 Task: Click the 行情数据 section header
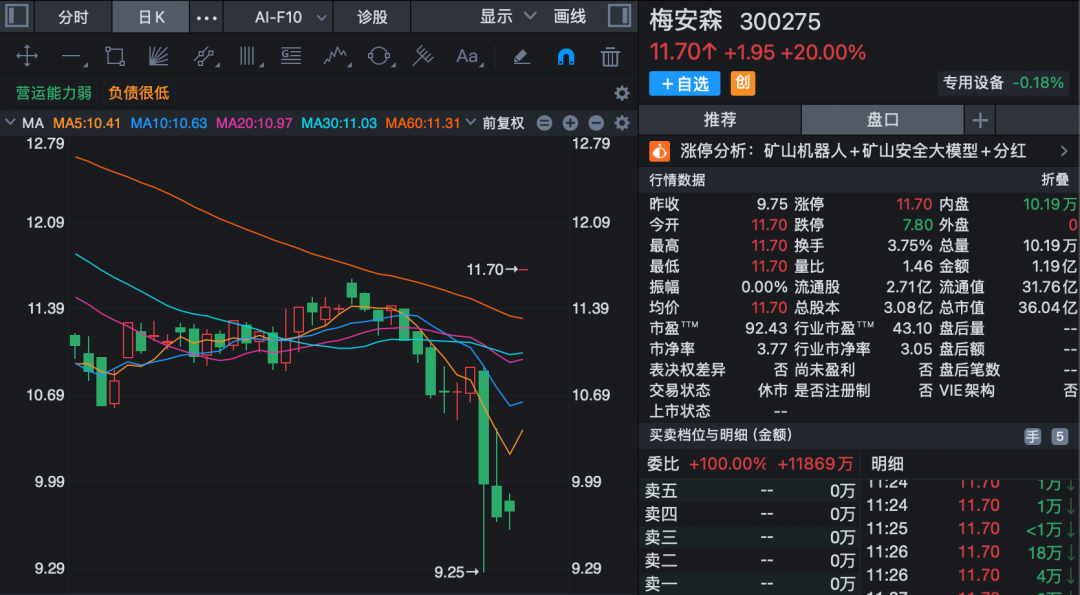click(x=677, y=180)
